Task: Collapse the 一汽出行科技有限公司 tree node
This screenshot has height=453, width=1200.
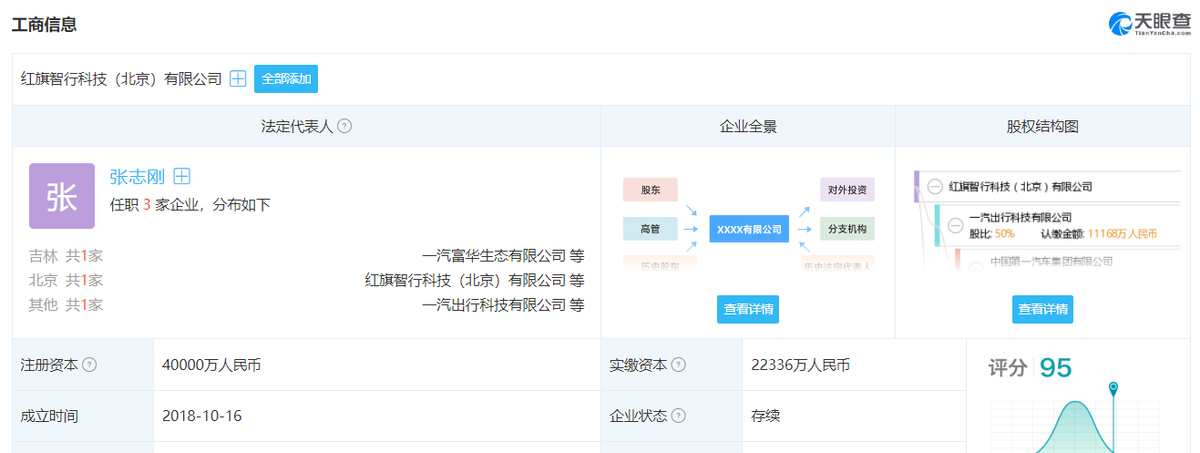Action: [x=955, y=224]
